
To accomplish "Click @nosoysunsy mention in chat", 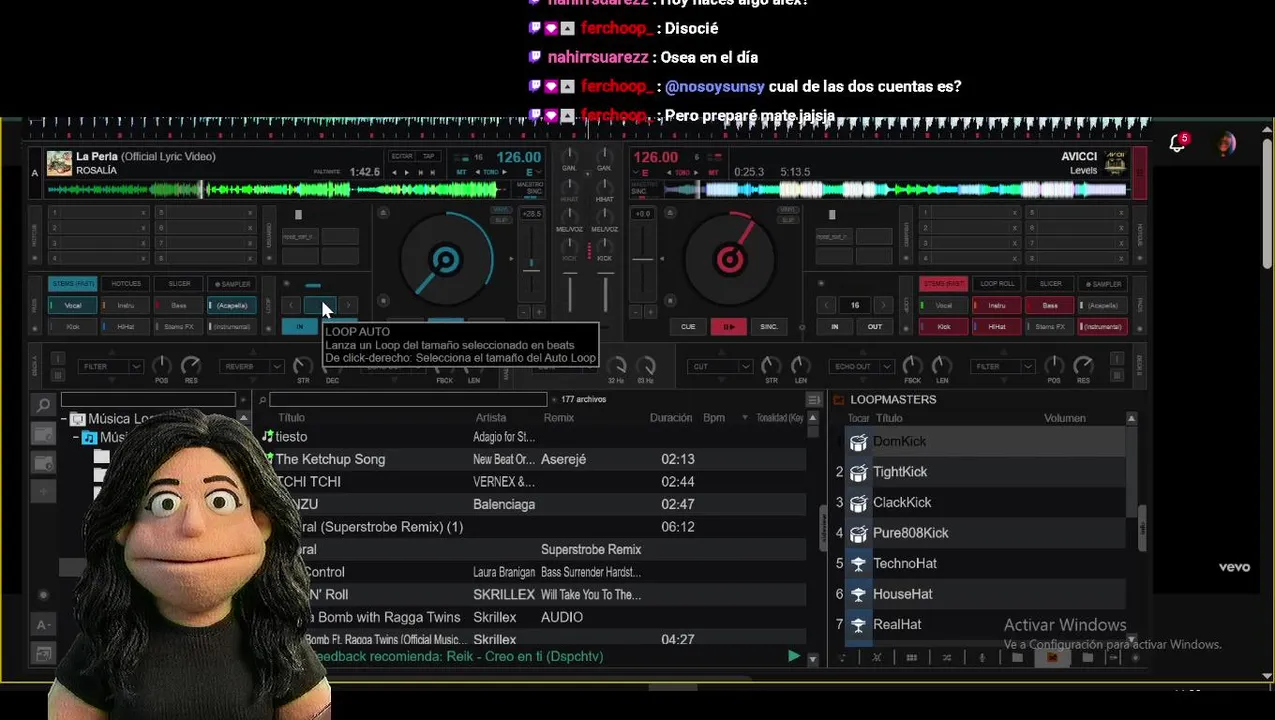I will [x=715, y=87].
